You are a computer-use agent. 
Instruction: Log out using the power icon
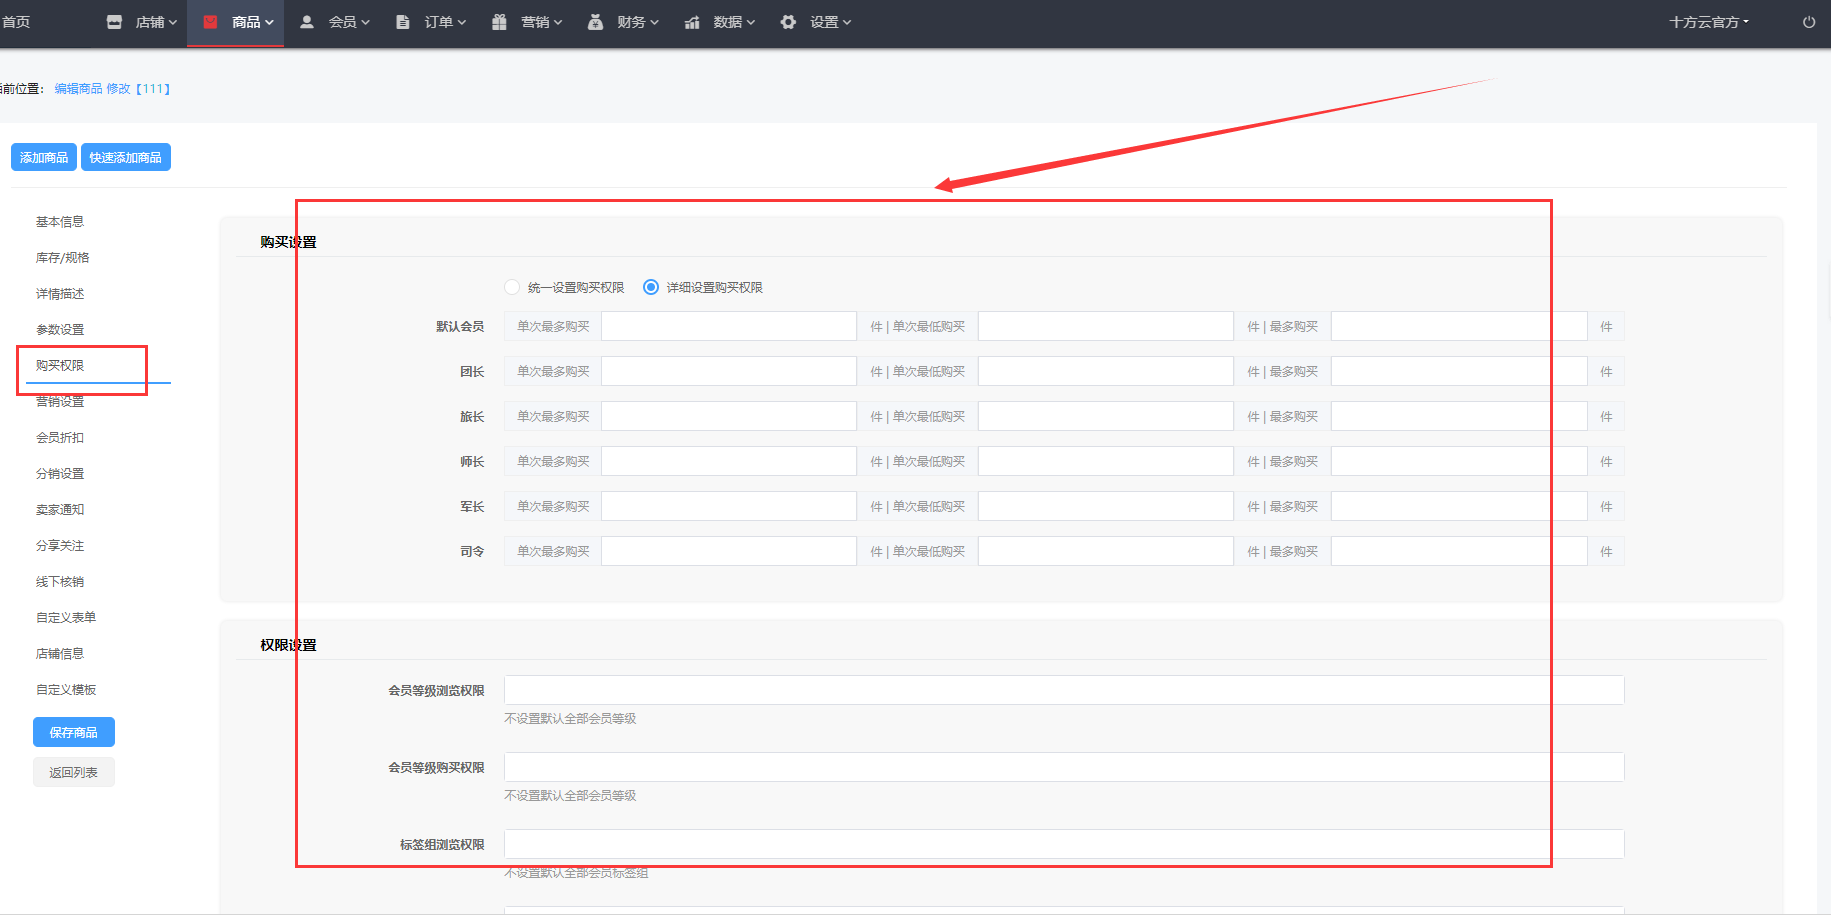1808,22
